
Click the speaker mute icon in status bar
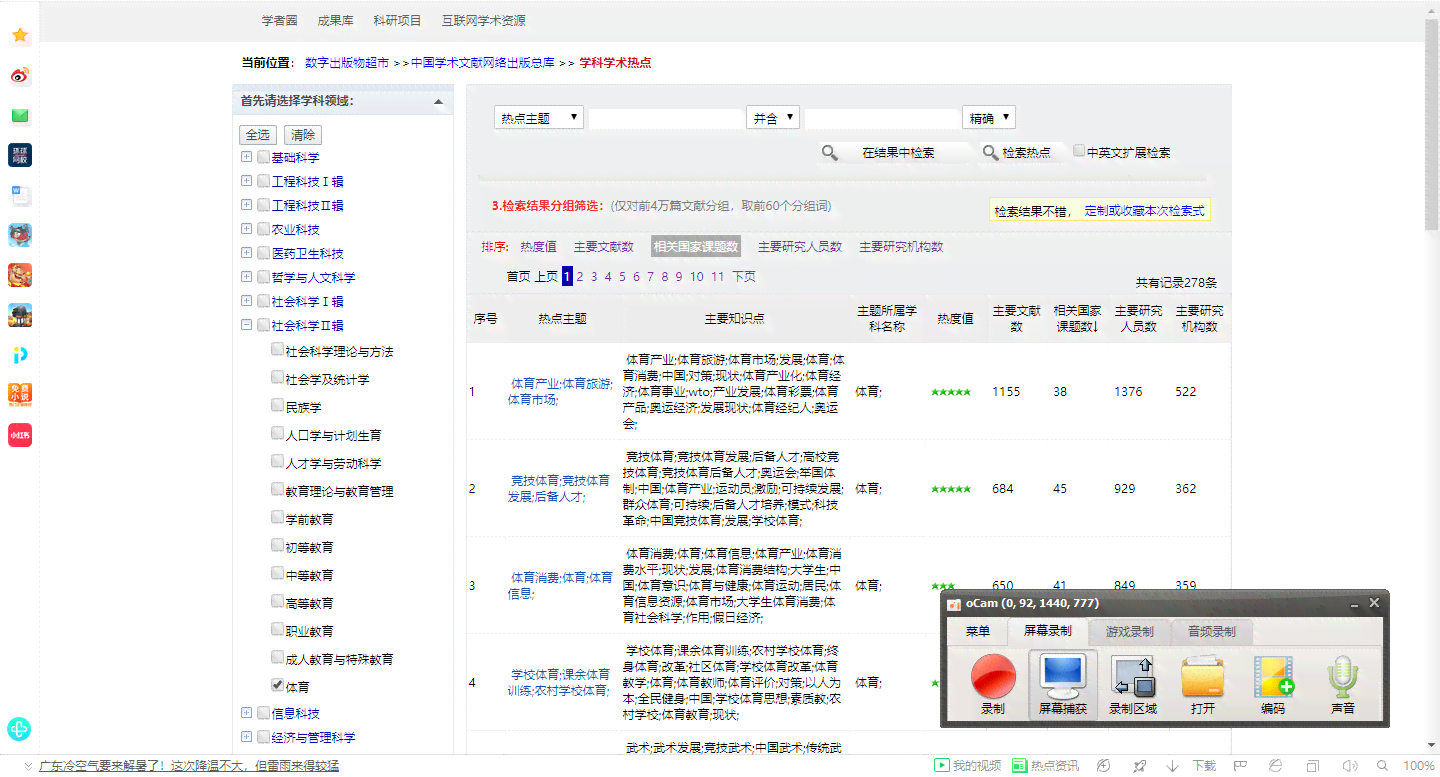tap(1350, 766)
